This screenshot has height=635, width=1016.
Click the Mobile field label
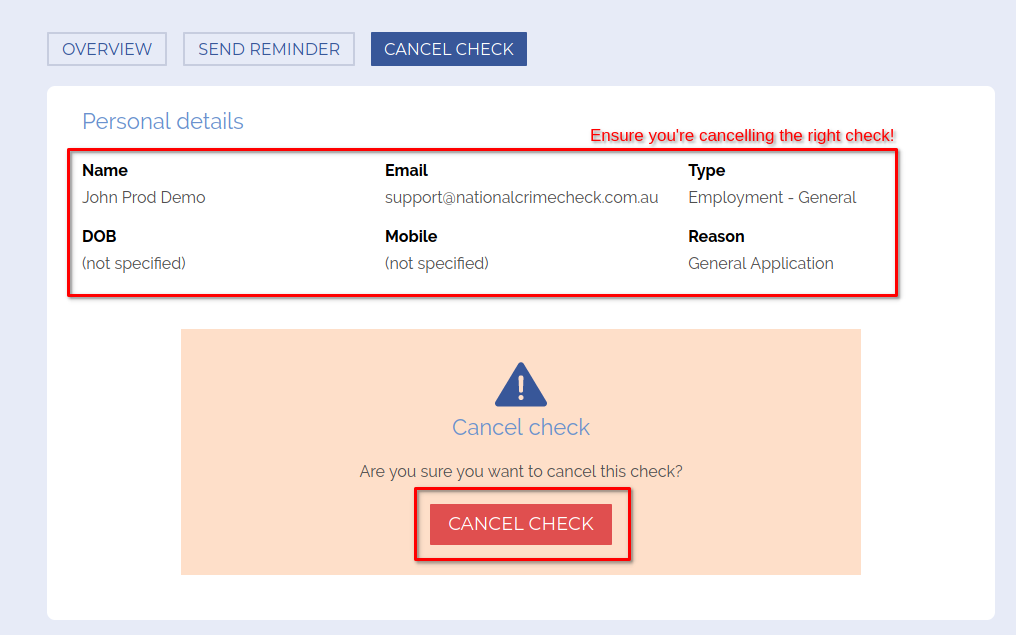[411, 236]
